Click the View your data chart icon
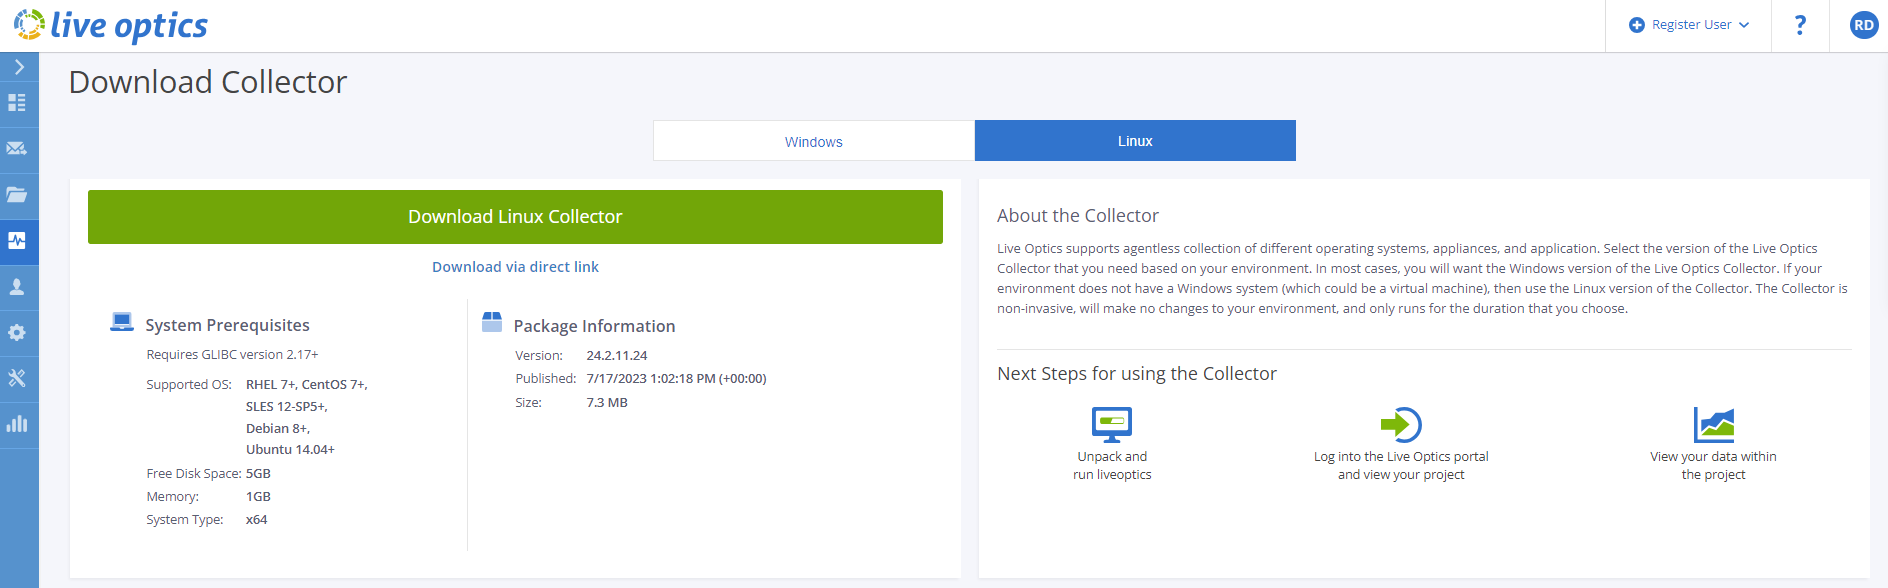The height and width of the screenshot is (588, 1888). 1713,424
